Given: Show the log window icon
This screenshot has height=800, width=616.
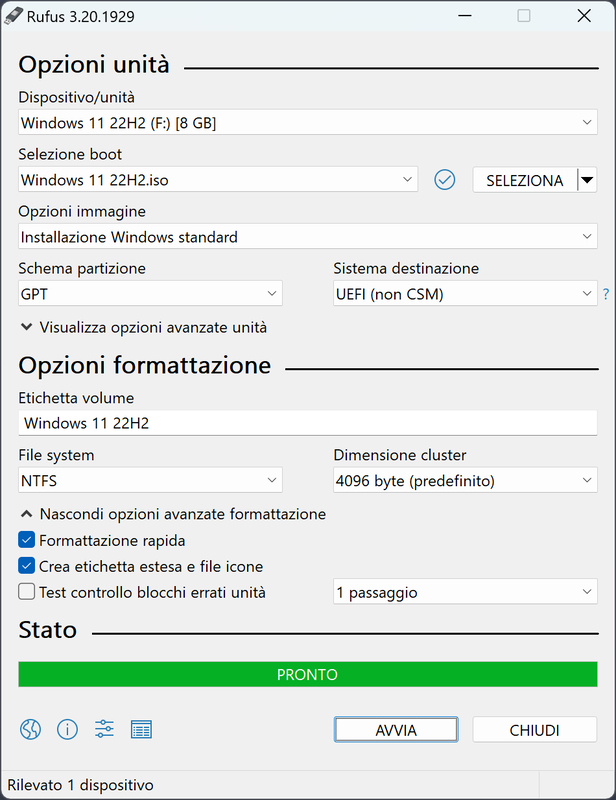Looking at the screenshot, I should click(x=141, y=729).
